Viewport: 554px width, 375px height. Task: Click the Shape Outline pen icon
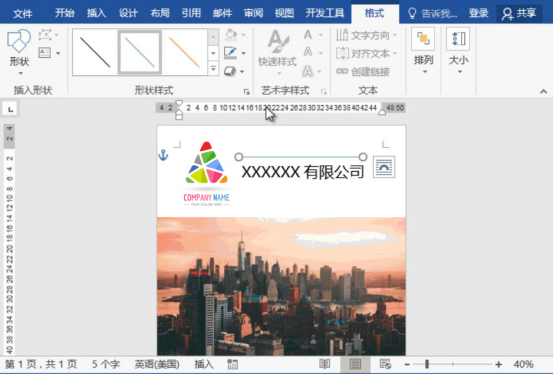click(231, 53)
